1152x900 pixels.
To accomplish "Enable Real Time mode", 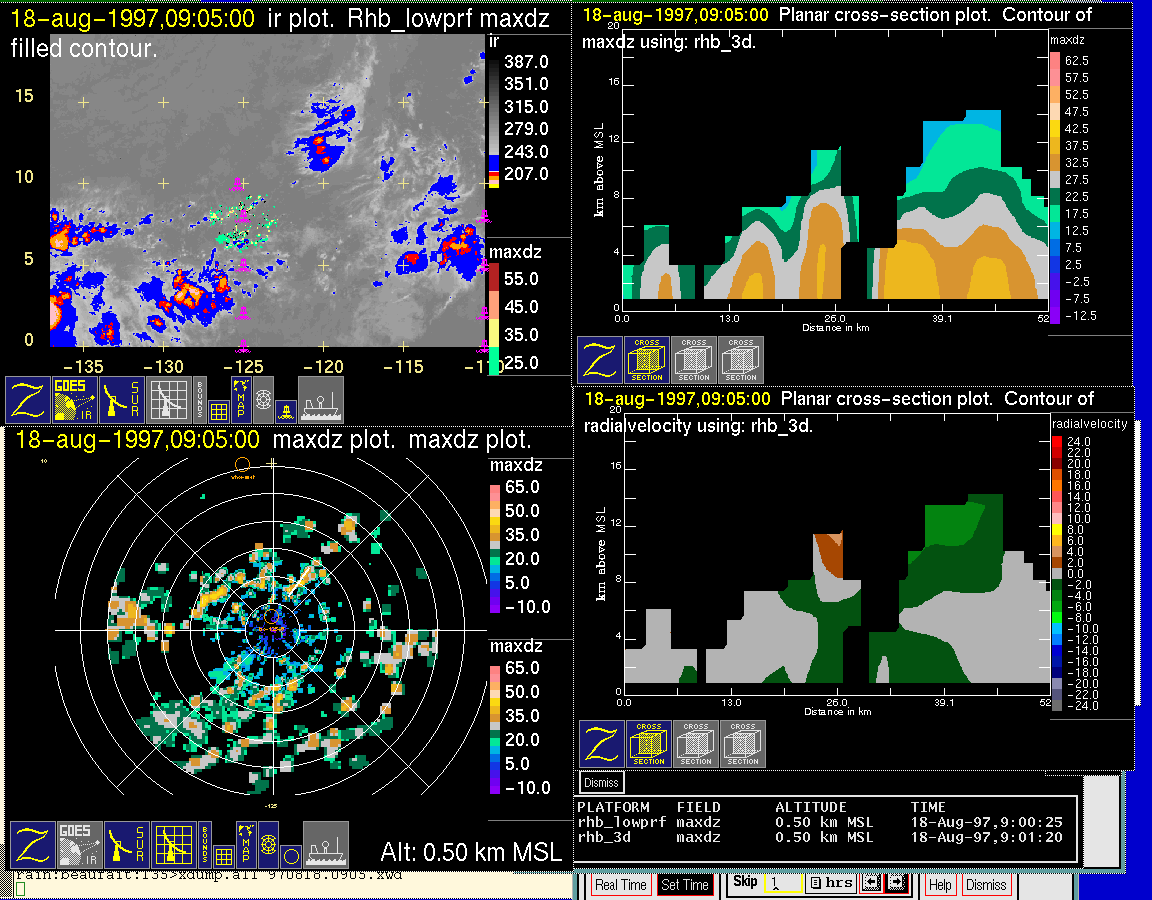I will point(620,885).
